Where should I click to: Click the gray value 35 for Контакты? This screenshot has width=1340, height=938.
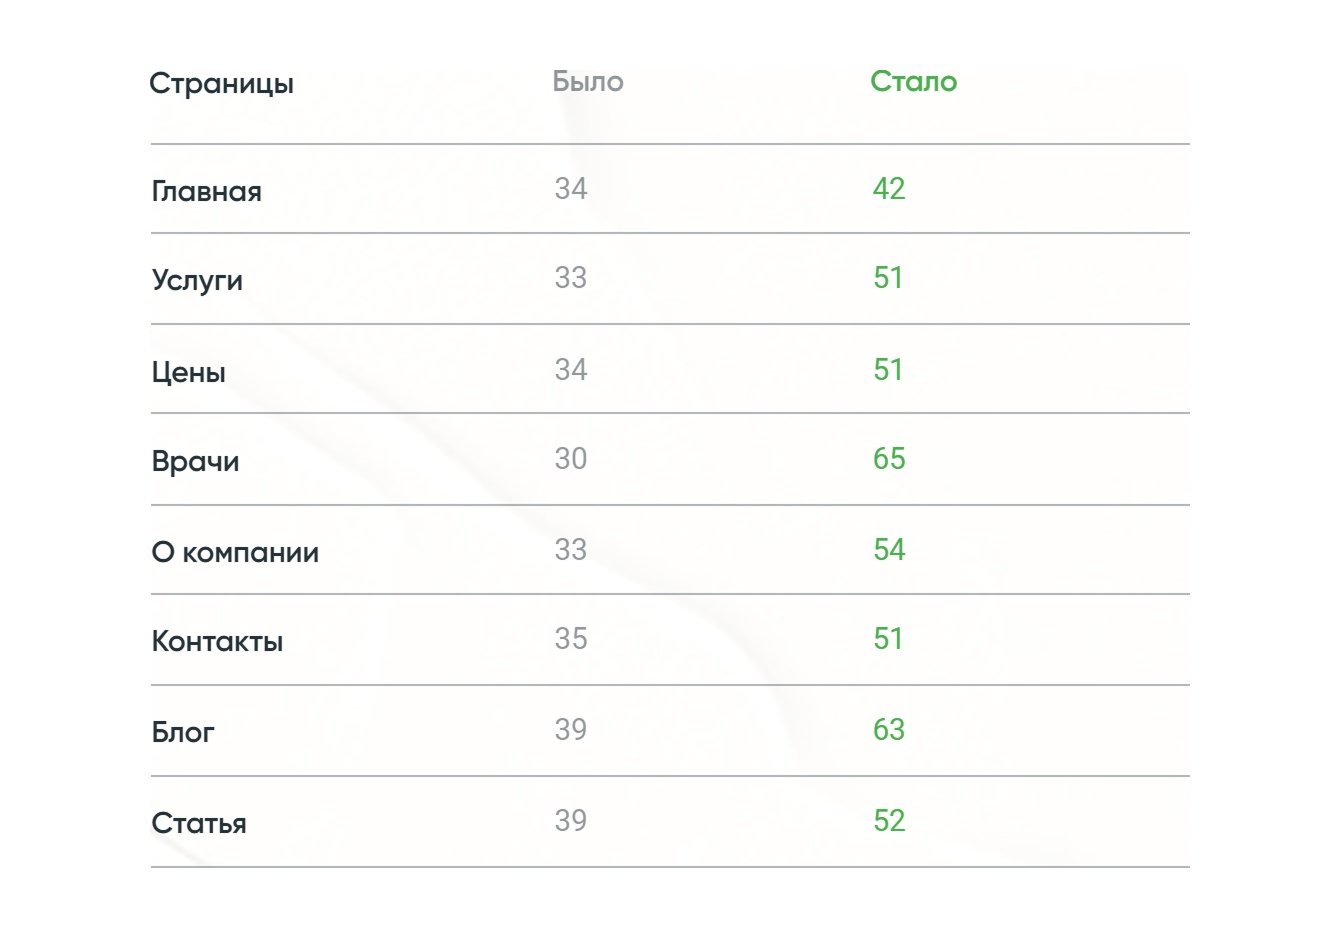(x=570, y=639)
